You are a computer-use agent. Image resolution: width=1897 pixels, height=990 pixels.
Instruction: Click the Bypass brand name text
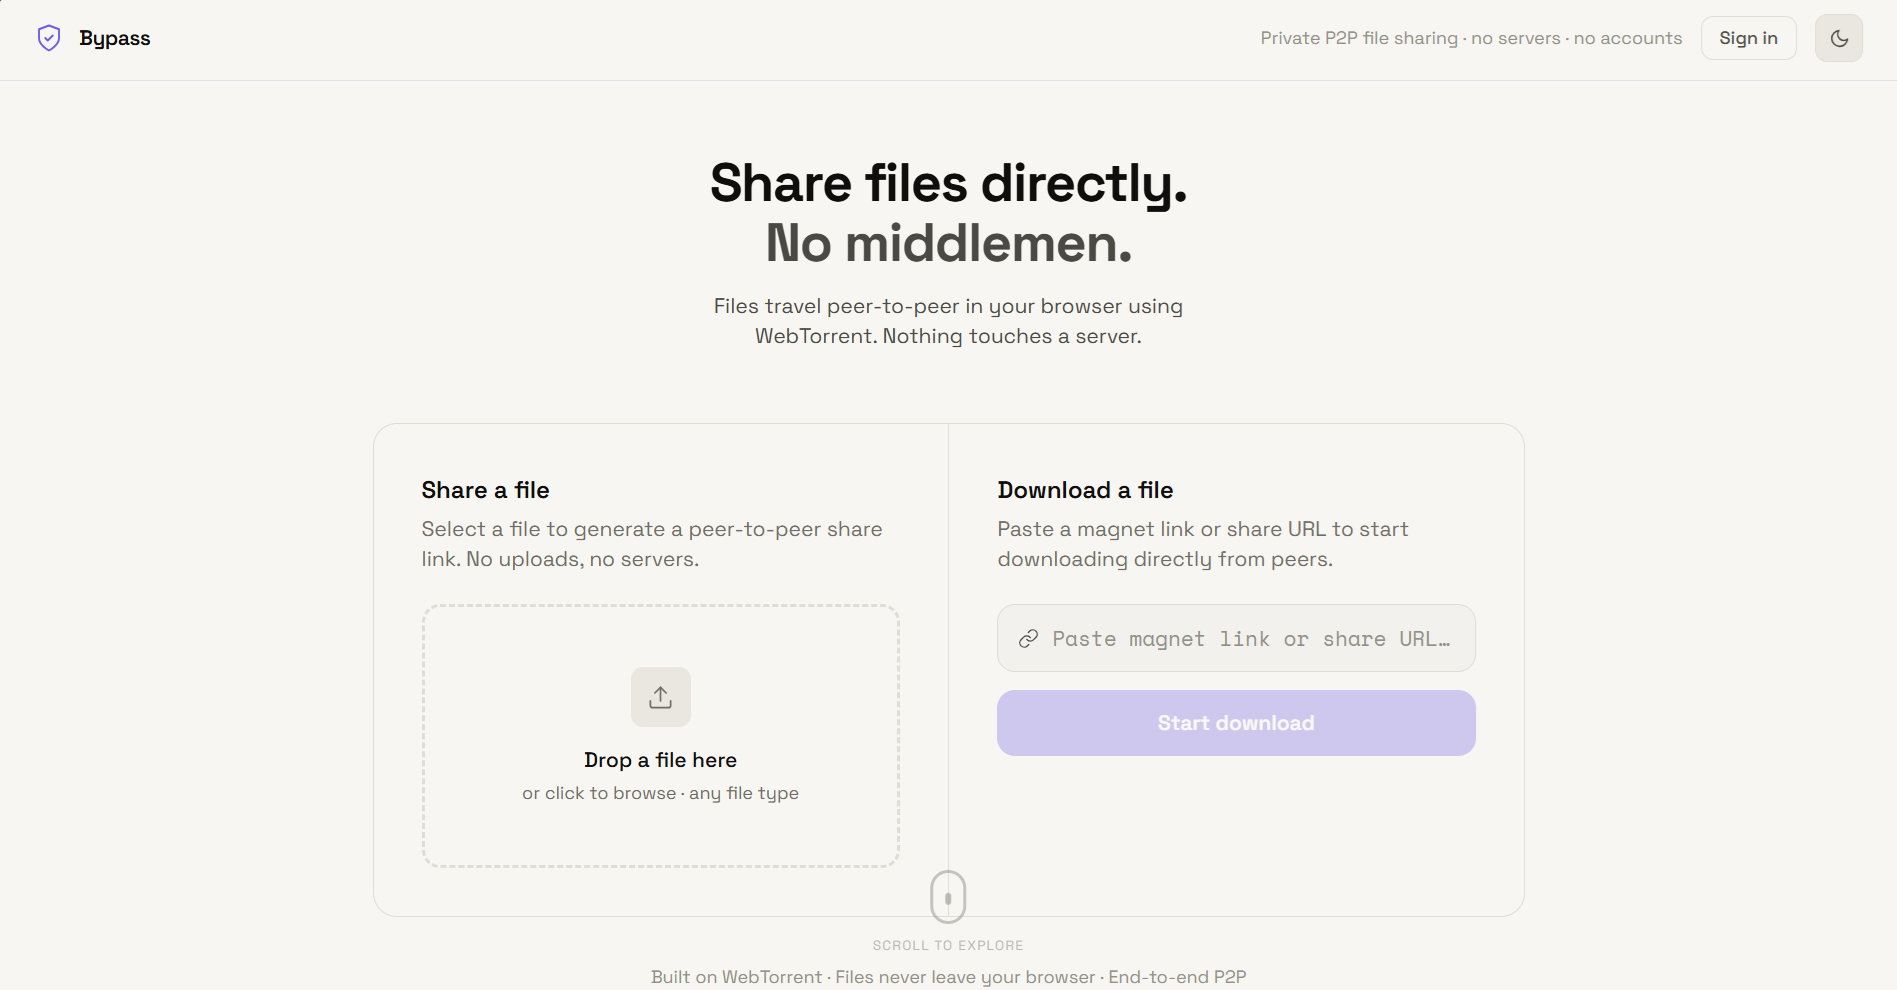tap(115, 38)
